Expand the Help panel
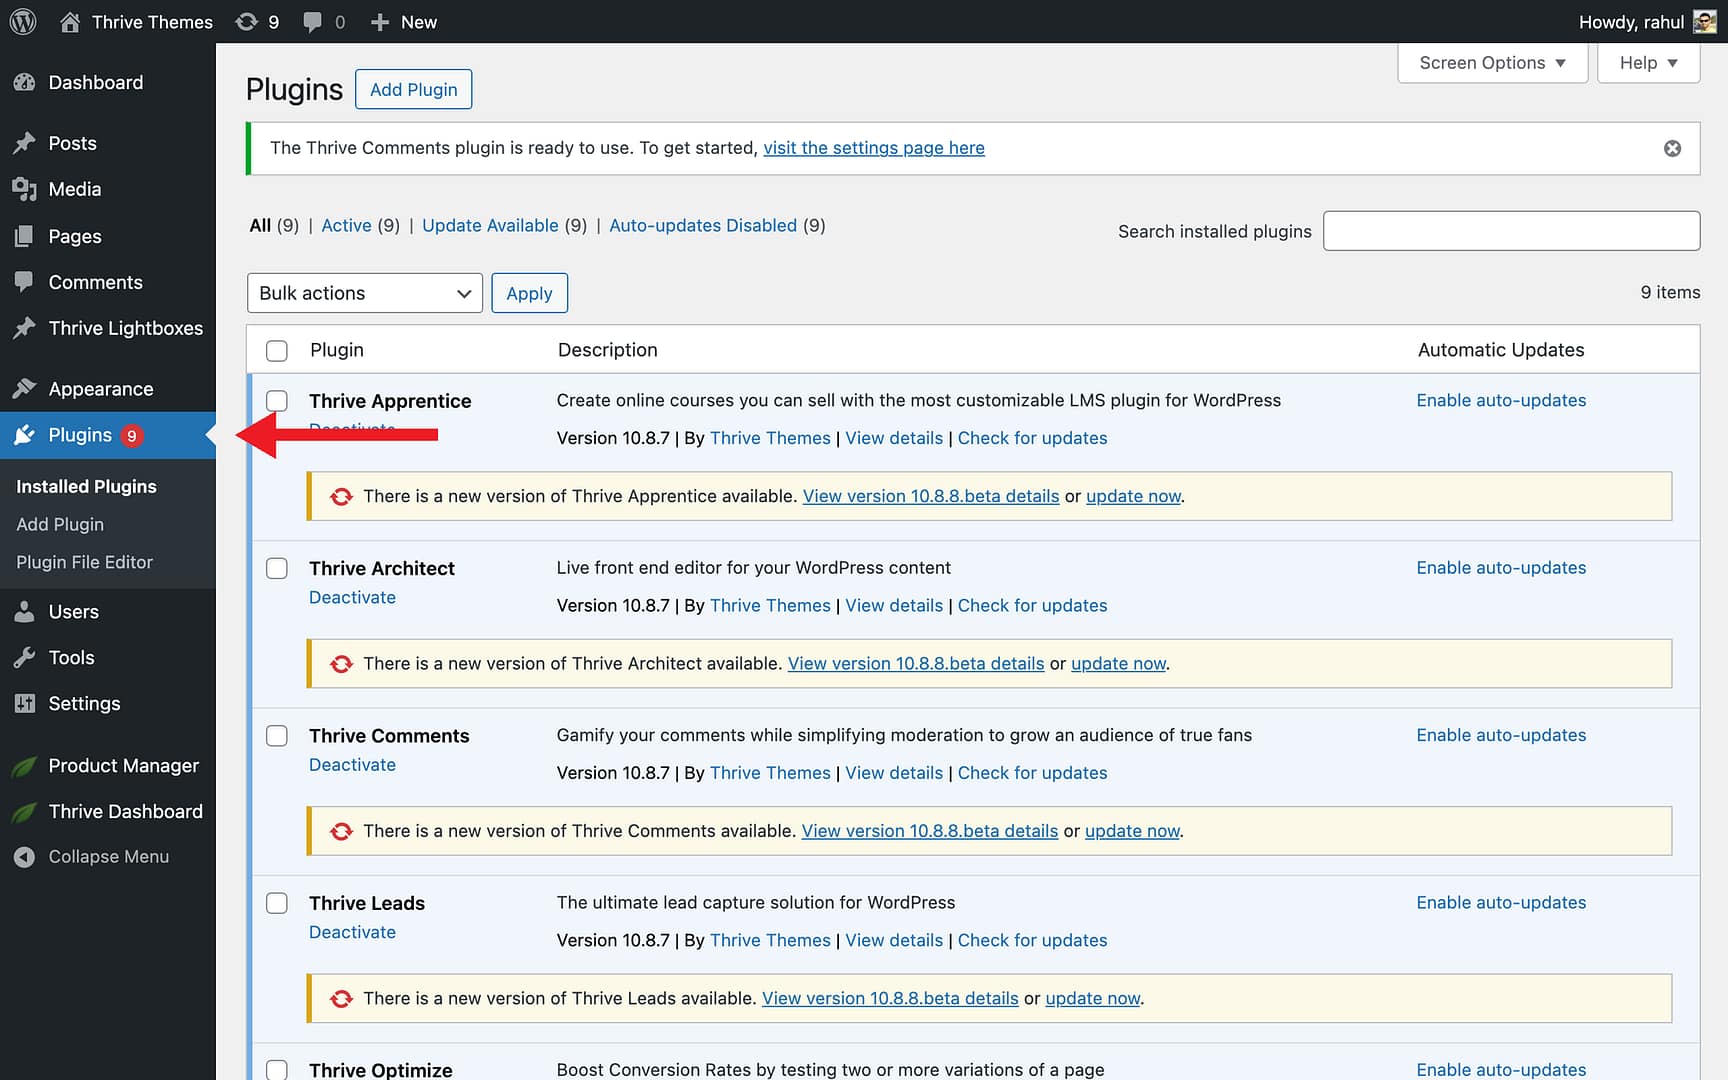The height and width of the screenshot is (1080, 1728). [x=1647, y=62]
